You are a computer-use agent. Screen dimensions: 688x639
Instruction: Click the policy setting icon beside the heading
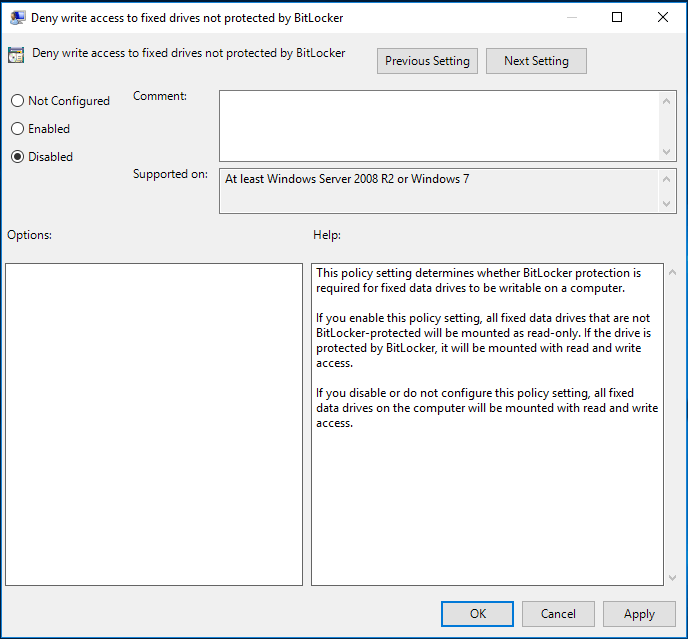point(16,55)
